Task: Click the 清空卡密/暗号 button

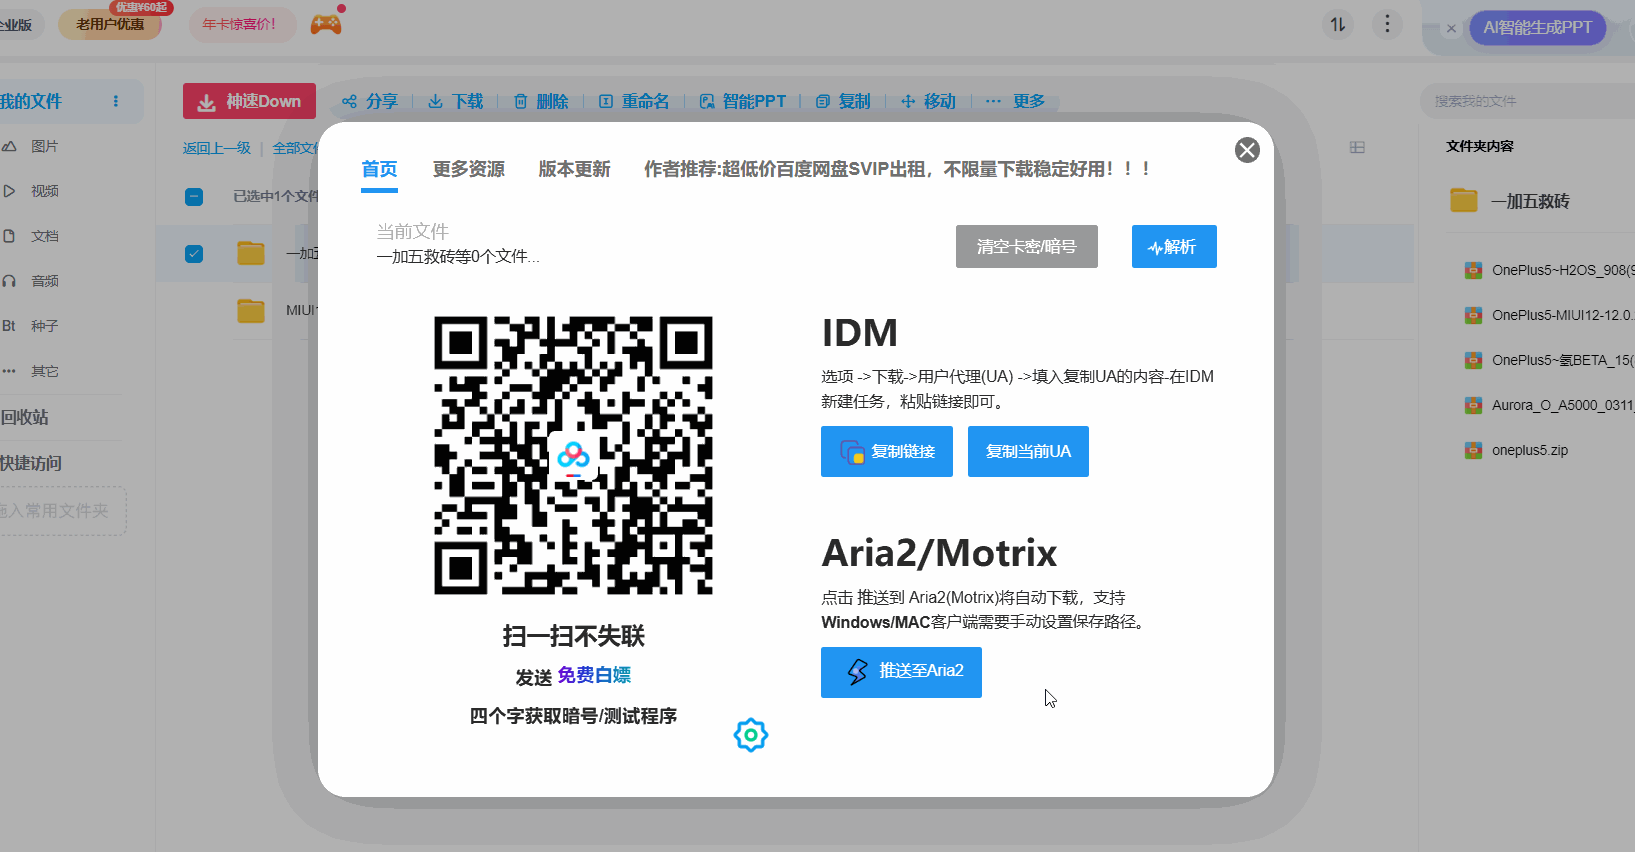Action: (1027, 246)
